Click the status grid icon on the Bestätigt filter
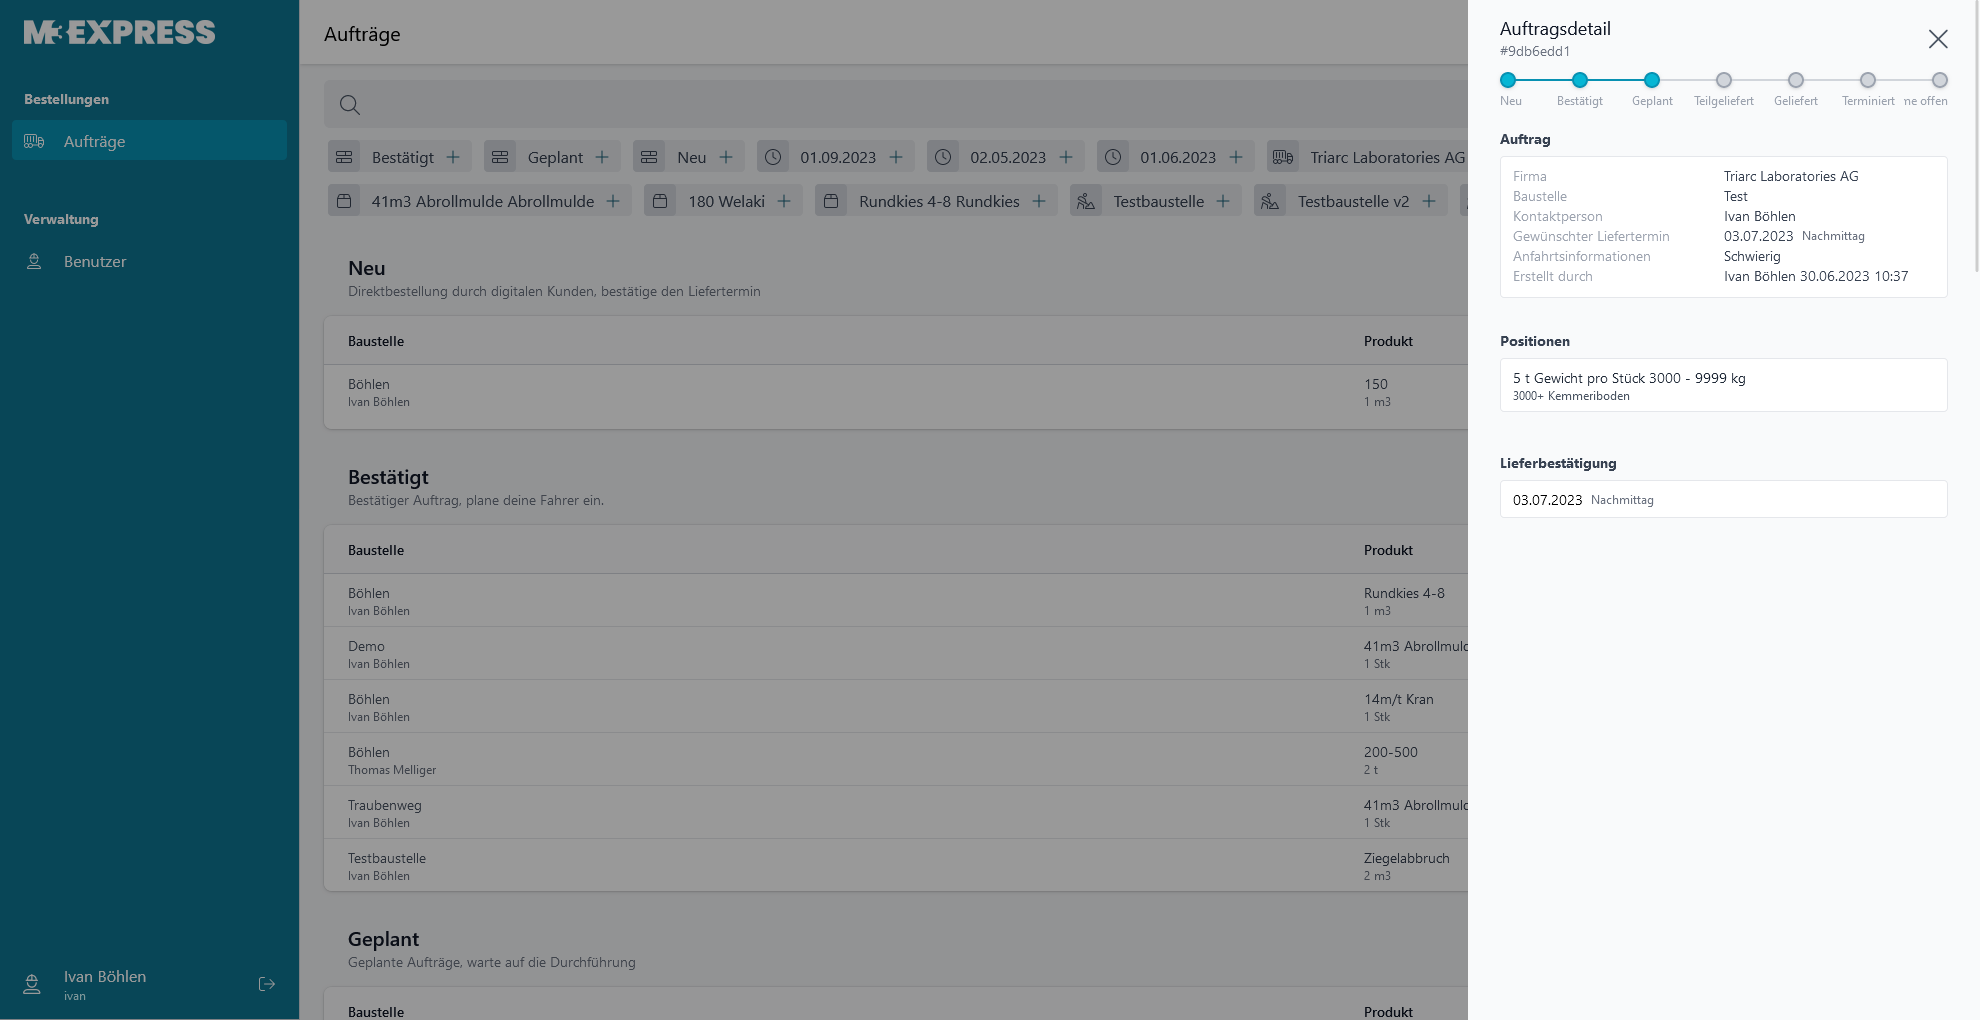 (344, 156)
